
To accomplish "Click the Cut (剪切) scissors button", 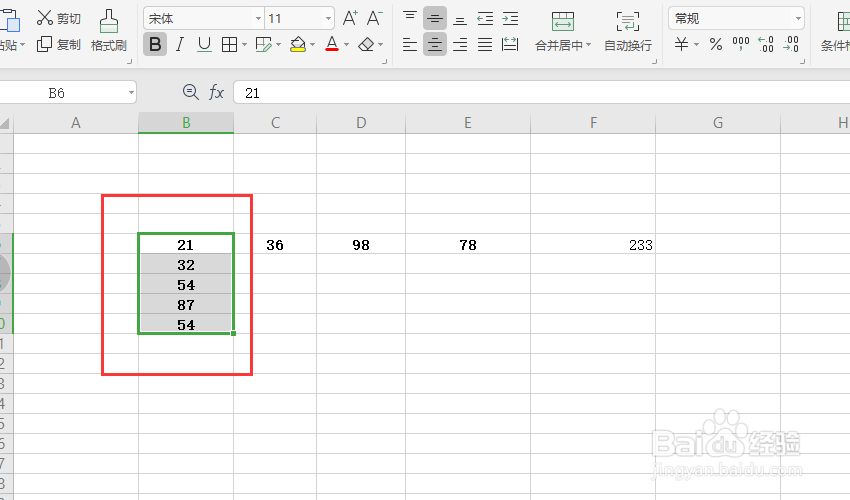I will [59, 18].
